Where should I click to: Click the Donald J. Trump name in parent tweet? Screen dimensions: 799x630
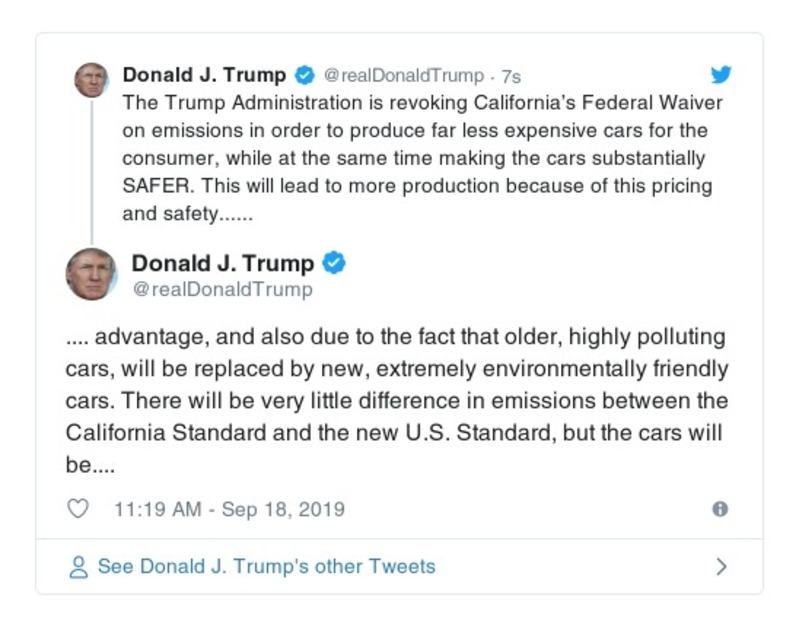204,75
